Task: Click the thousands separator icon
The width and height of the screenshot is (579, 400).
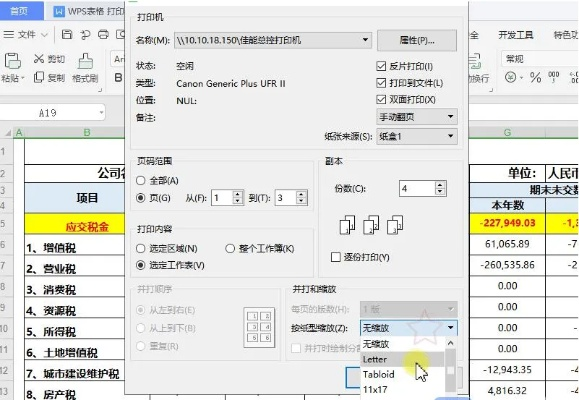Action: coord(554,76)
